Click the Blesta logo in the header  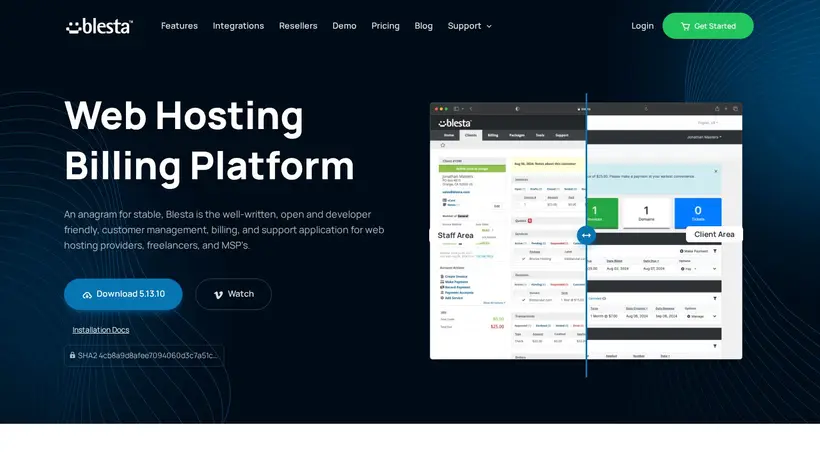(99, 26)
